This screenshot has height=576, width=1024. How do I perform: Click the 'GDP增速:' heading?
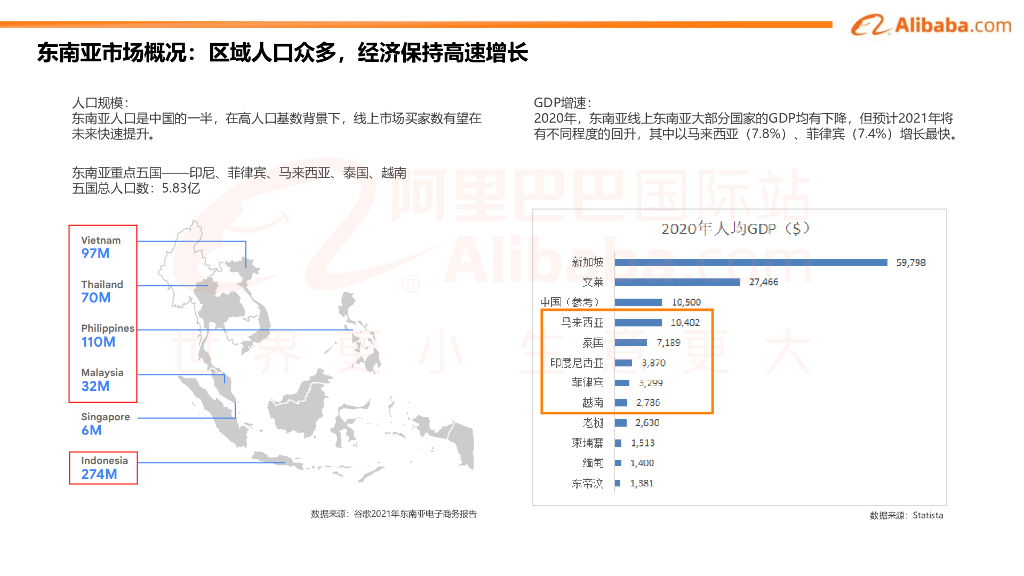pos(562,103)
